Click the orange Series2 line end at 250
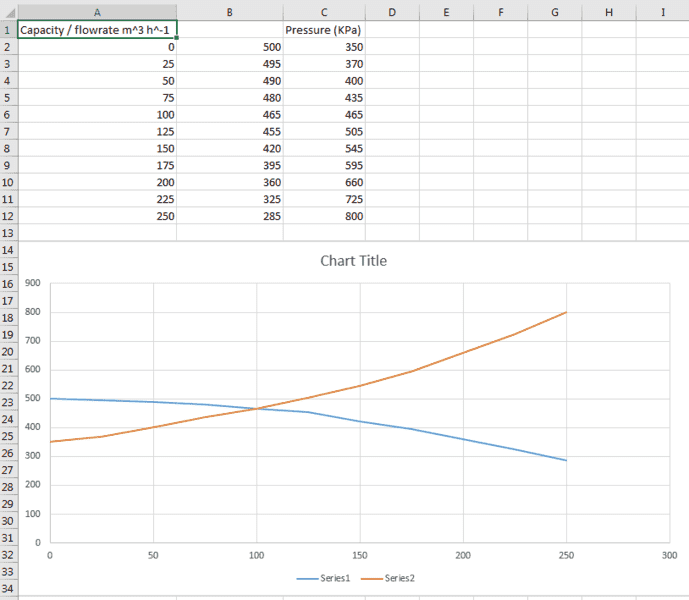The height and width of the screenshot is (600, 689). coord(566,312)
